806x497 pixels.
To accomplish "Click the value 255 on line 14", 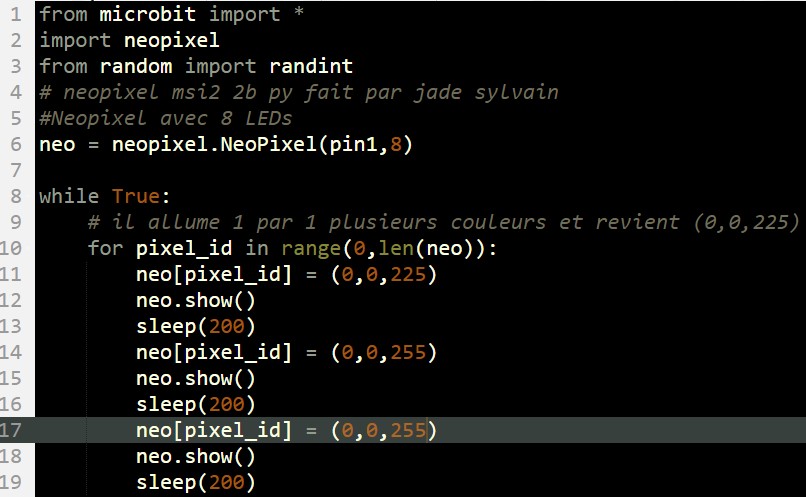I will [408, 353].
